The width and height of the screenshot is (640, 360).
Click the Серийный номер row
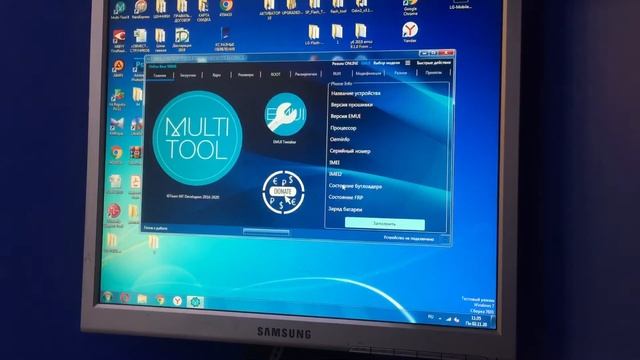[350, 151]
